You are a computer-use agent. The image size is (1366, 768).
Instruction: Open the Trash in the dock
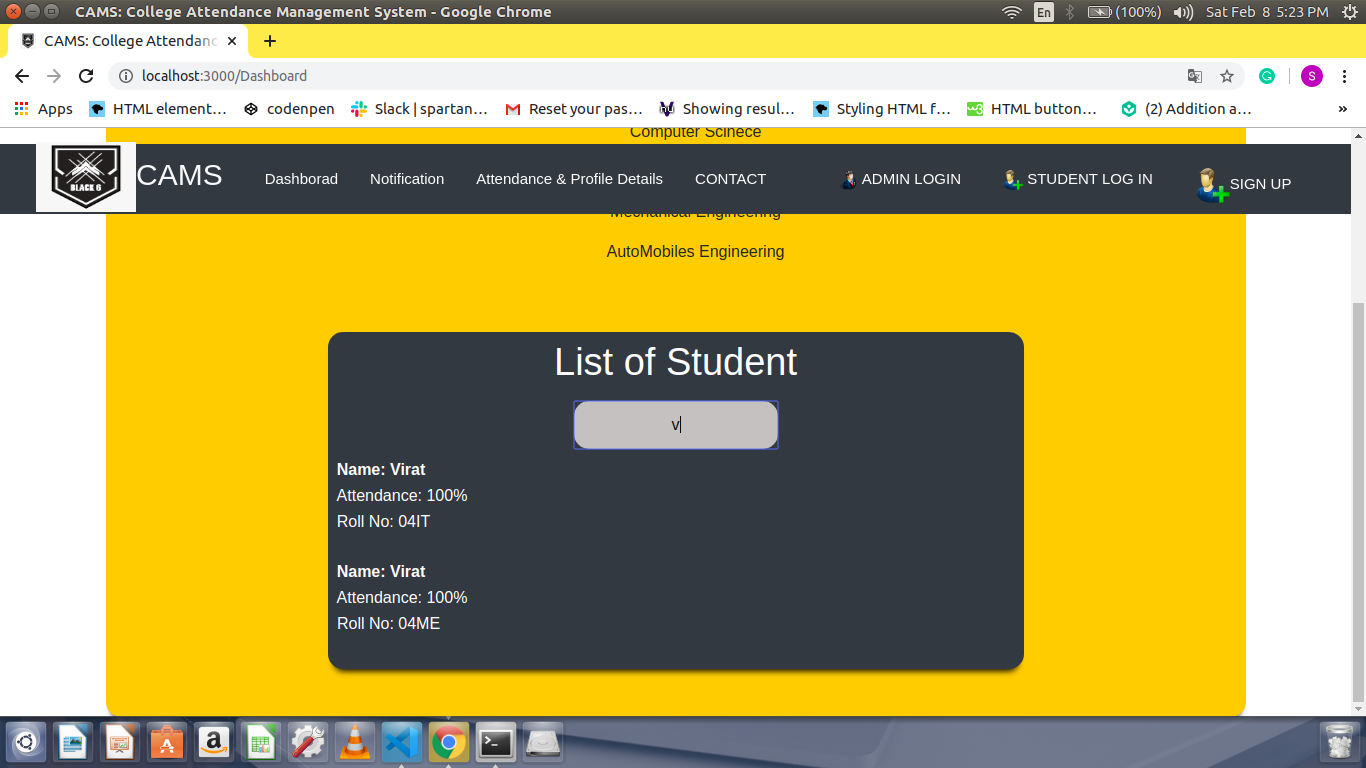point(1339,742)
